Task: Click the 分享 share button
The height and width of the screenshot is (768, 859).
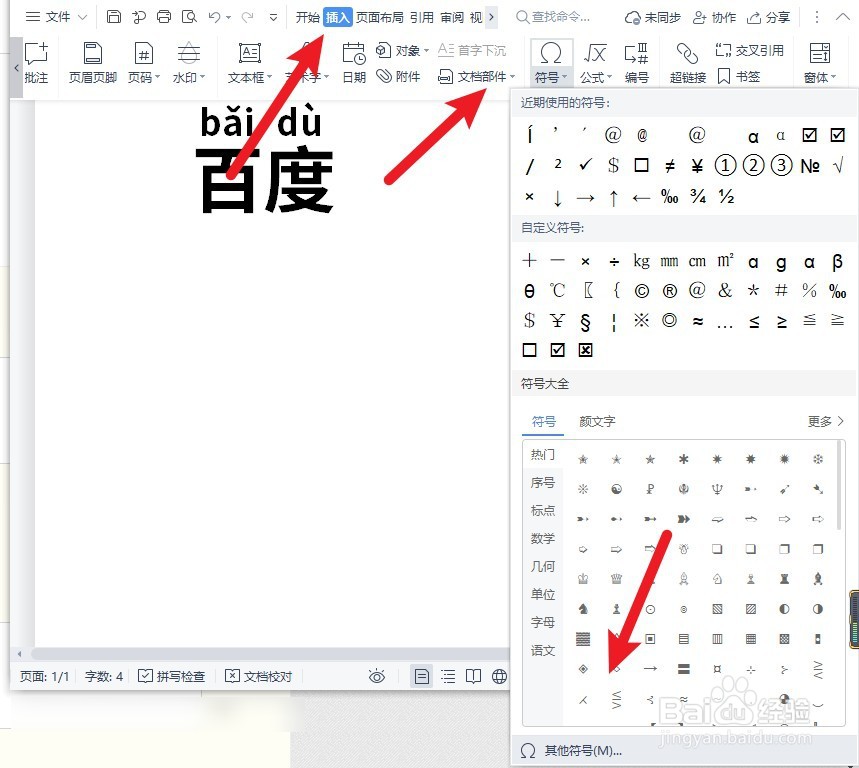Action: coord(768,17)
